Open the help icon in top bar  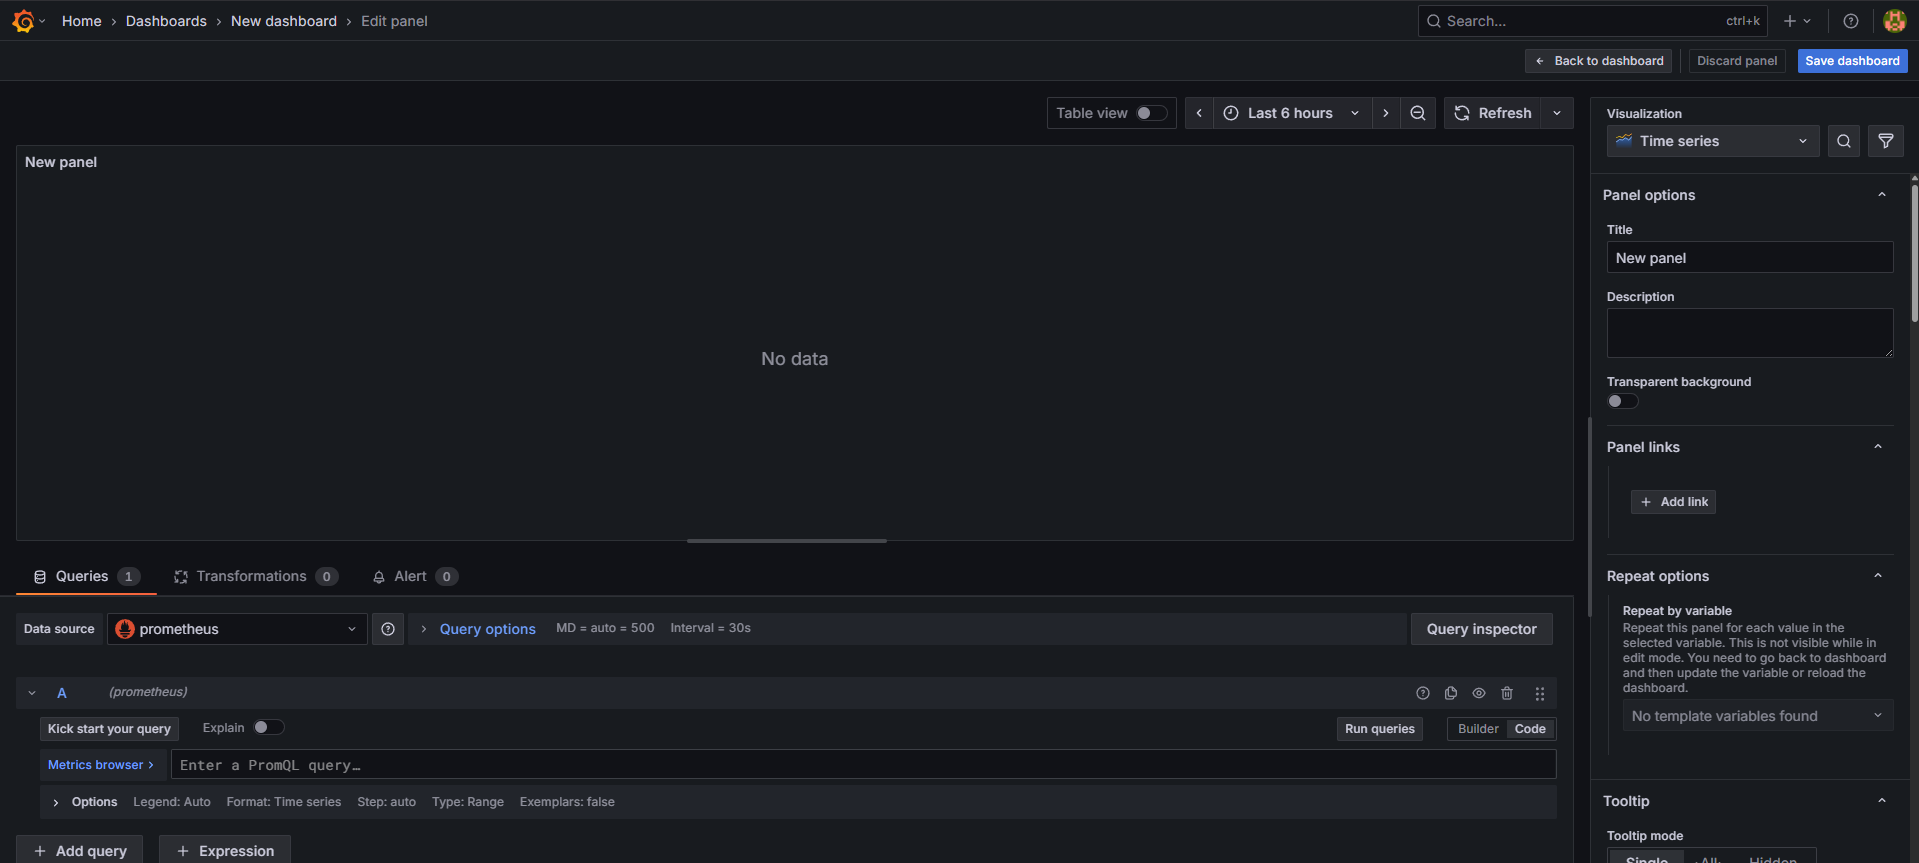click(x=1851, y=21)
